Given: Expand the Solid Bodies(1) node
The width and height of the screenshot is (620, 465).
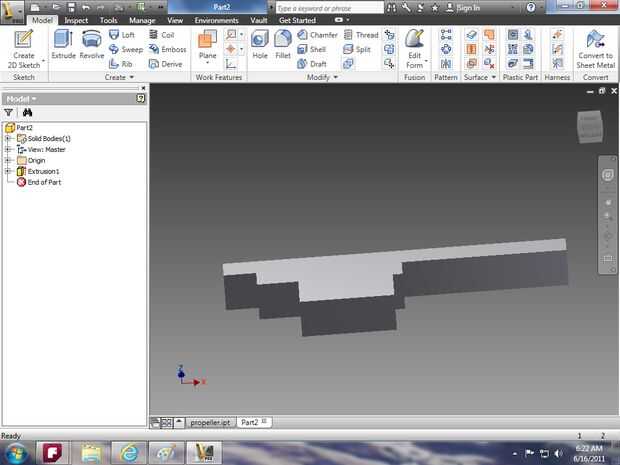Looking at the screenshot, I should tap(8, 138).
